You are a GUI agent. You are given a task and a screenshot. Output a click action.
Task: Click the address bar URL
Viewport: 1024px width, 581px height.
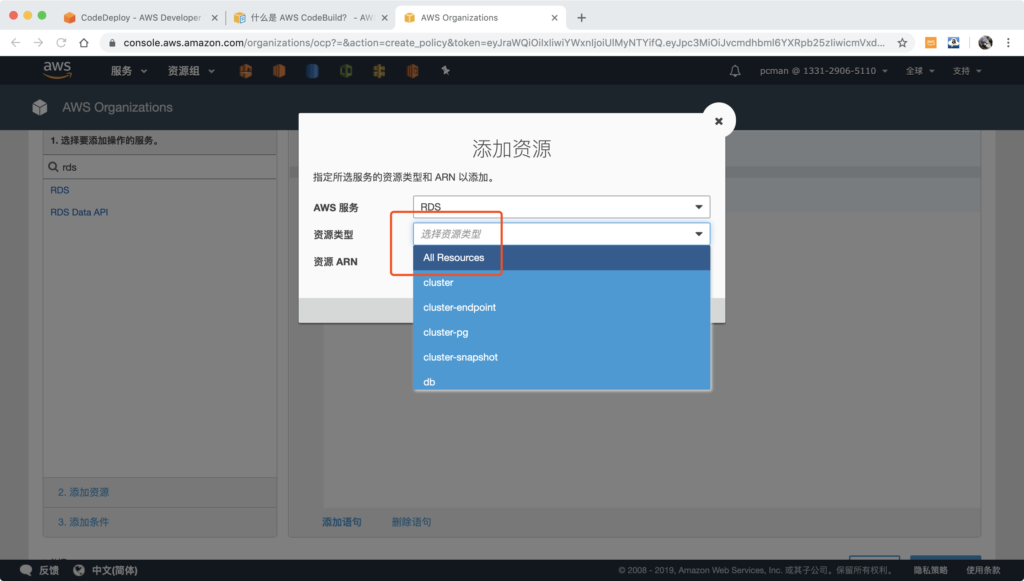504,42
